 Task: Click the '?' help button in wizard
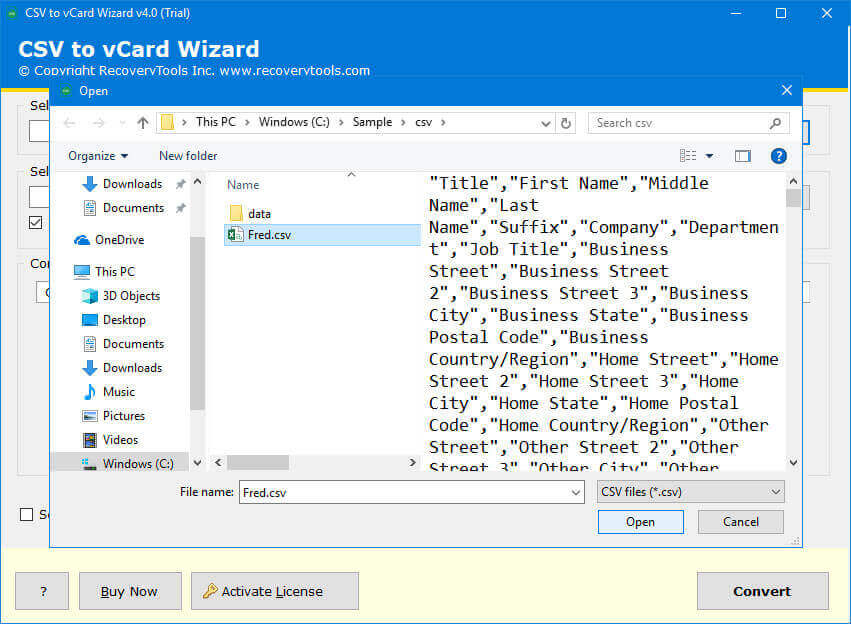(x=42, y=591)
